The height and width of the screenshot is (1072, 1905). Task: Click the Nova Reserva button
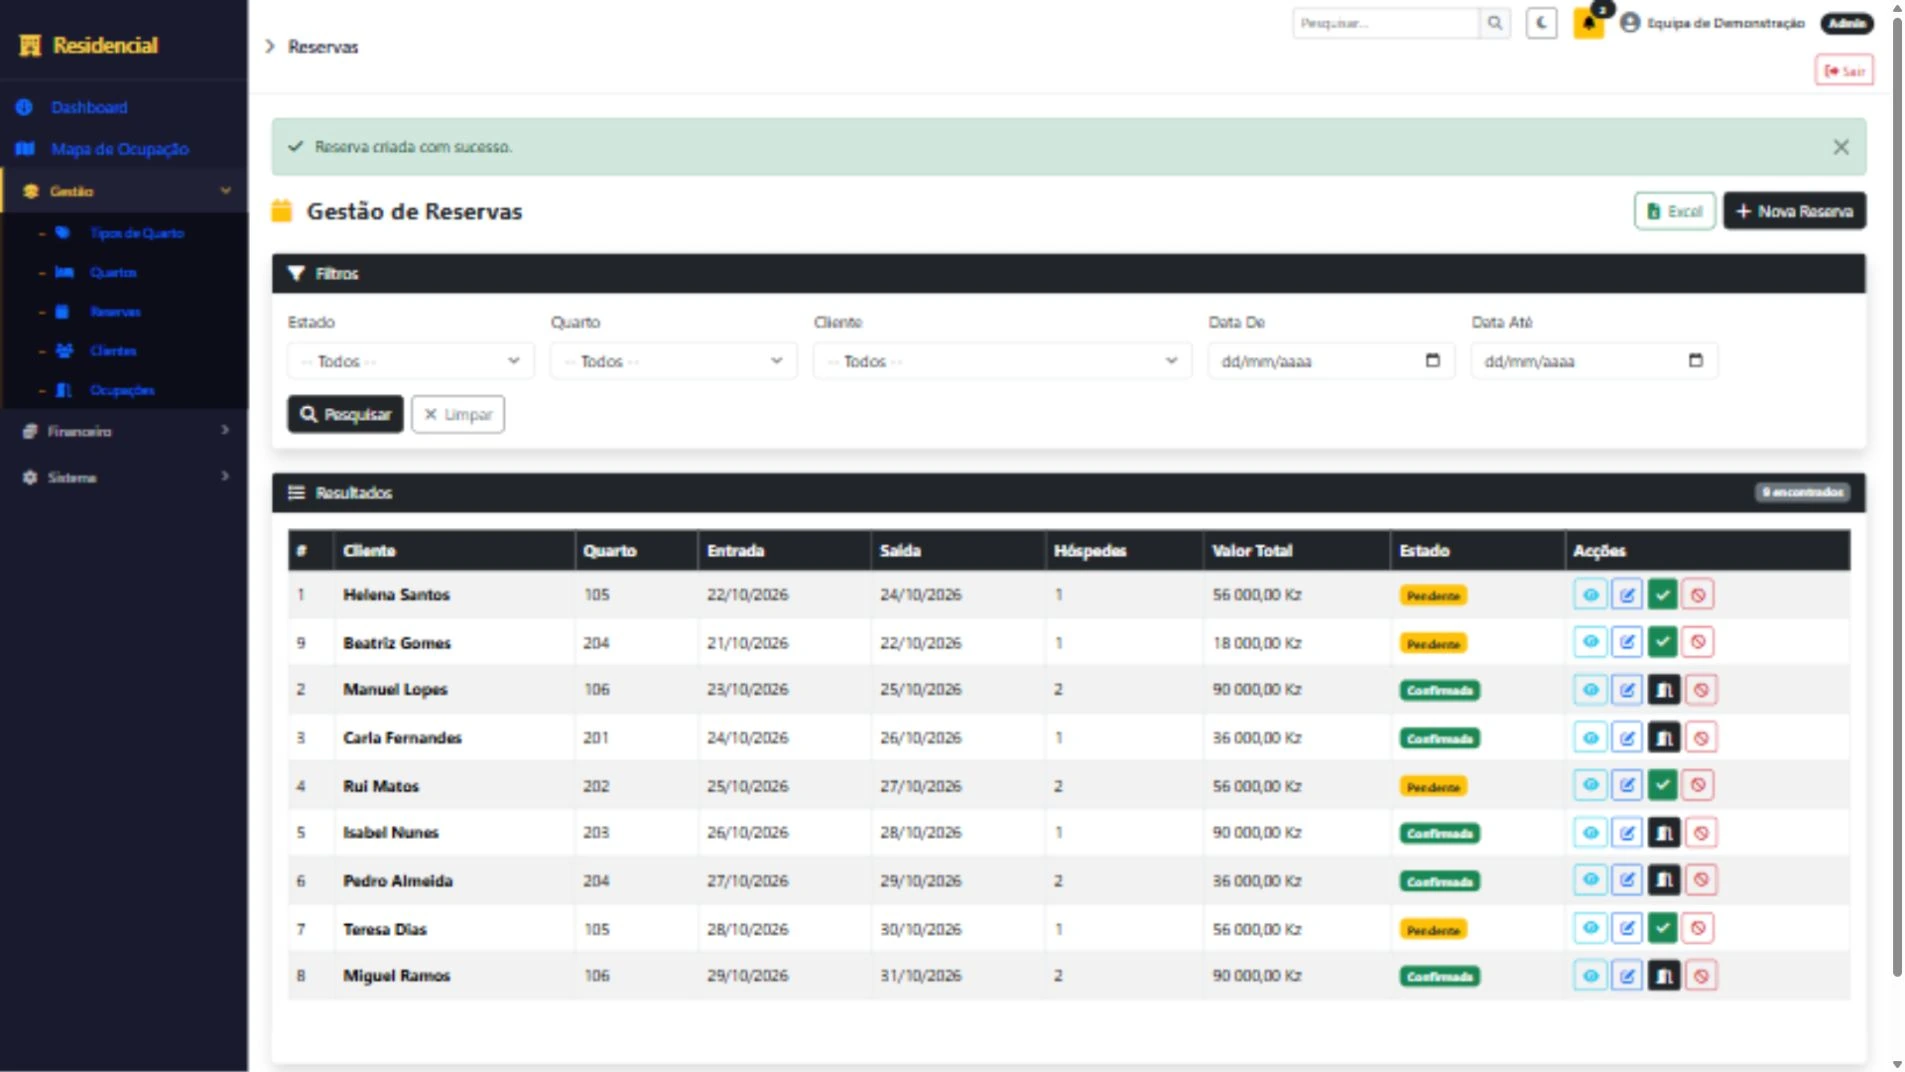point(1794,211)
